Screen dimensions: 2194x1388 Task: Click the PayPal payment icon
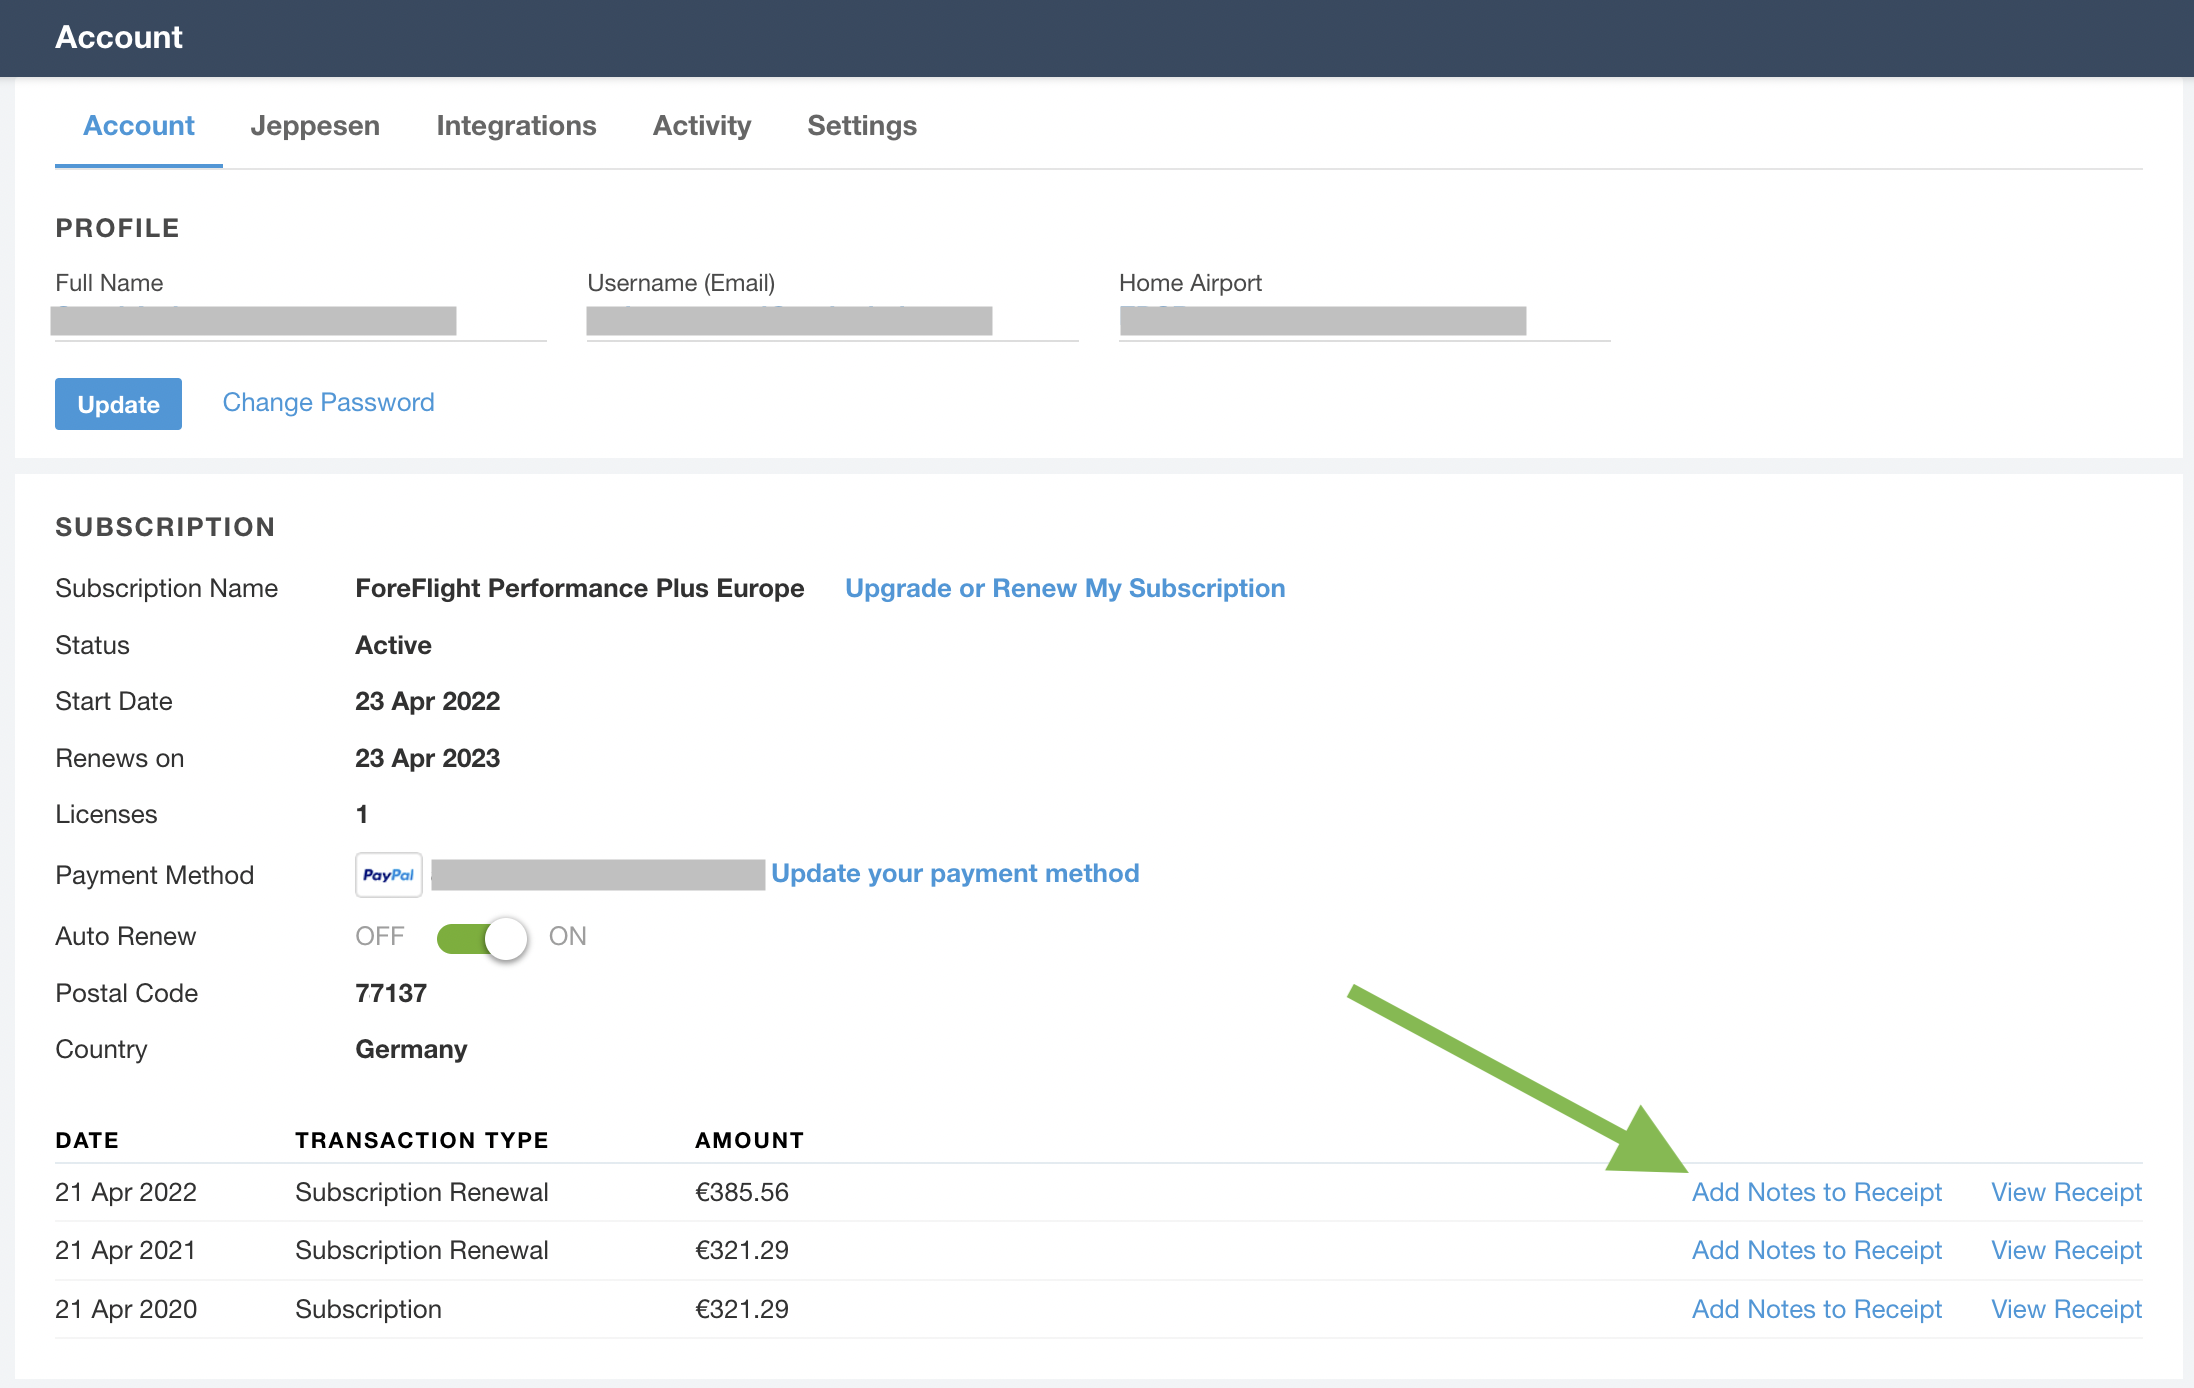(389, 875)
